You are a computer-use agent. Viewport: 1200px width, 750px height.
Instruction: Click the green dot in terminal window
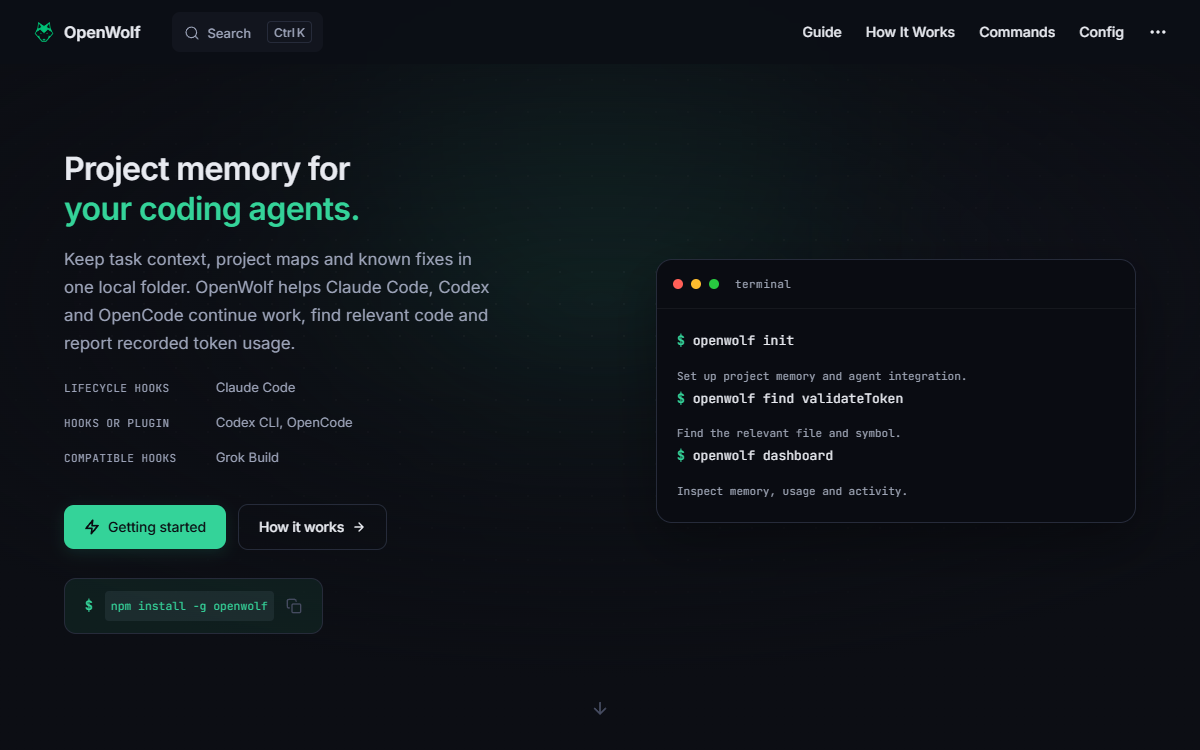click(714, 284)
